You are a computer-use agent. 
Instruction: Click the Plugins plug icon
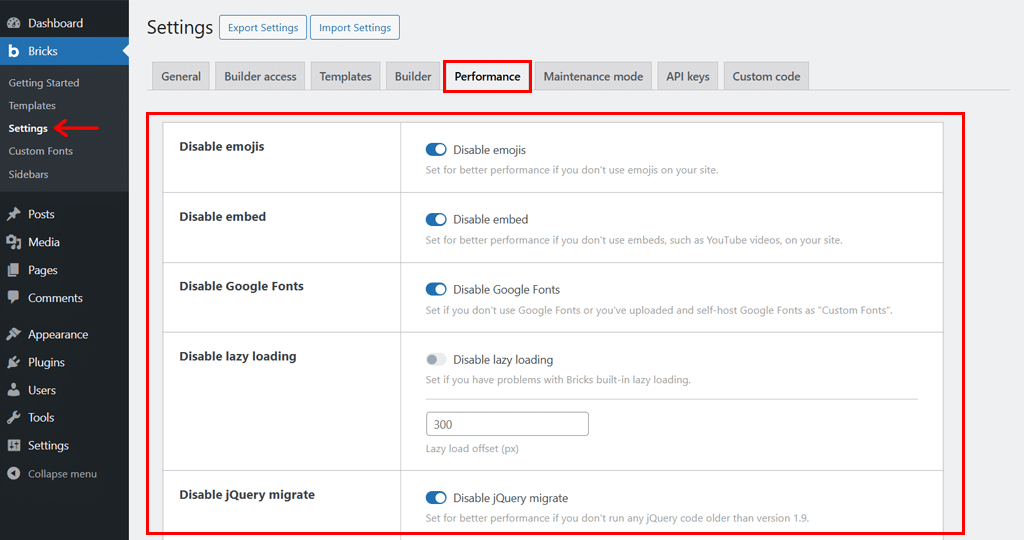[14, 362]
